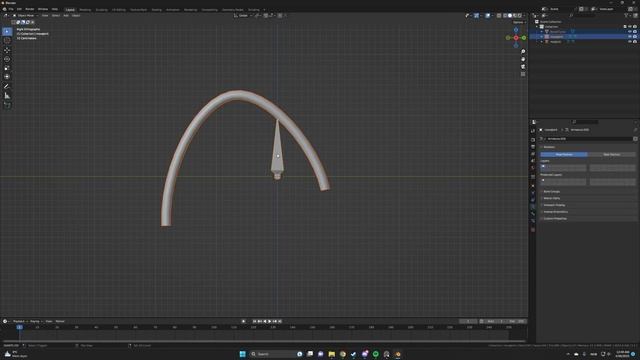Toggle the first protected layer dot
640x360 pixels.
[x=543, y=180]
